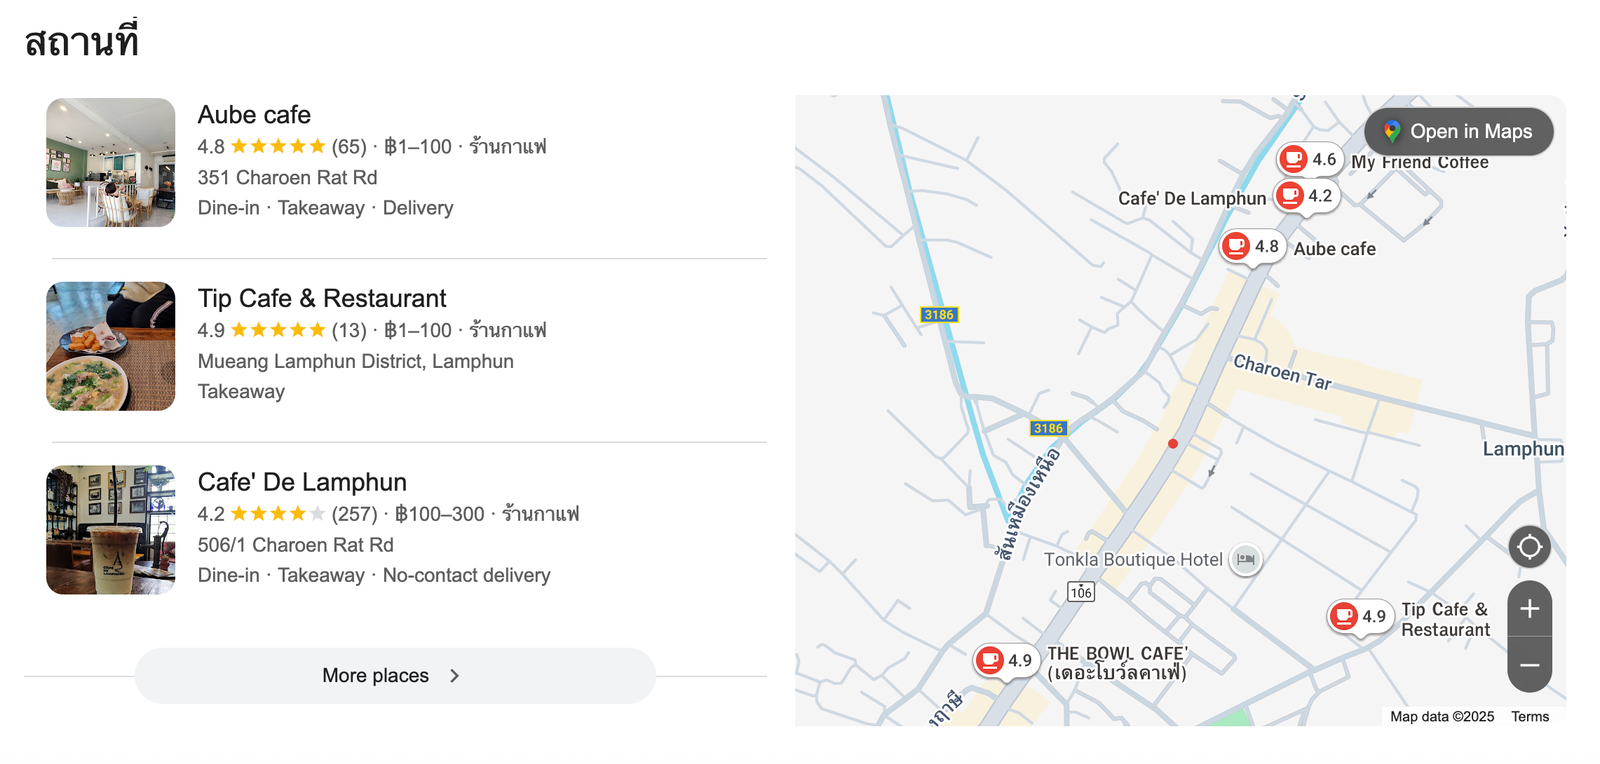The image size is (1600, 764).
Task: Open the Aube cafe listing title
Action: tap(254, 115)
